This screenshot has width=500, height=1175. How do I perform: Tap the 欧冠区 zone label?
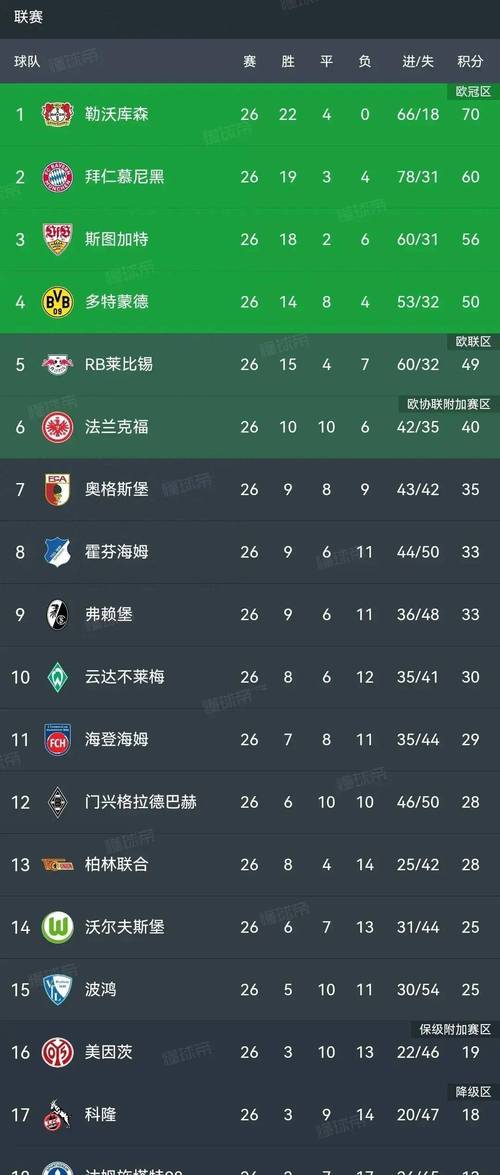(473, 91)
